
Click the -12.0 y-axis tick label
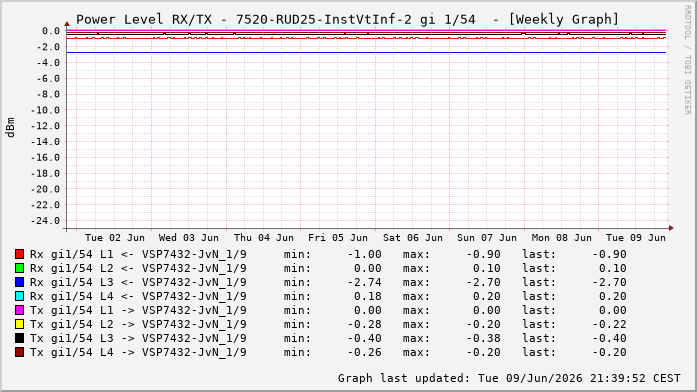point(45,126)
